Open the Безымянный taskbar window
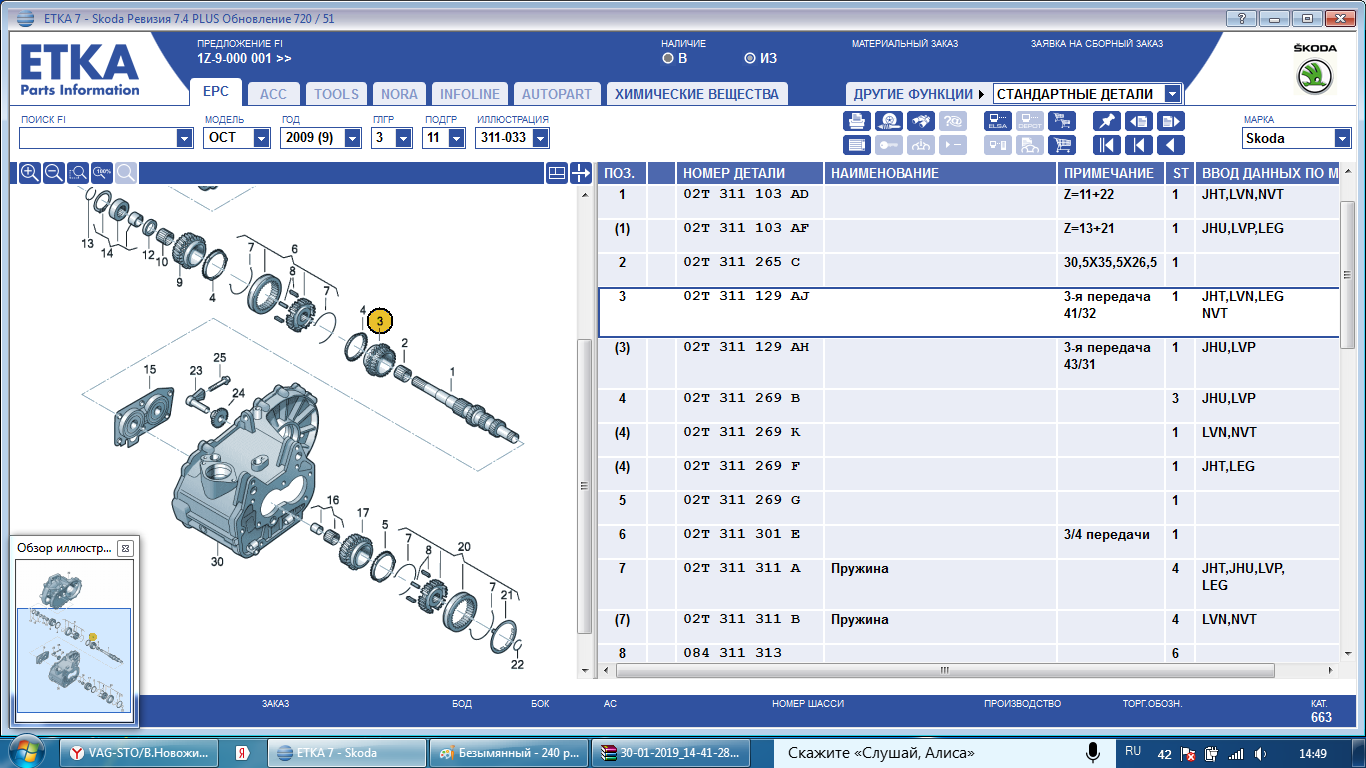The width and height of the screenshot is (1366, 768). 509,753
